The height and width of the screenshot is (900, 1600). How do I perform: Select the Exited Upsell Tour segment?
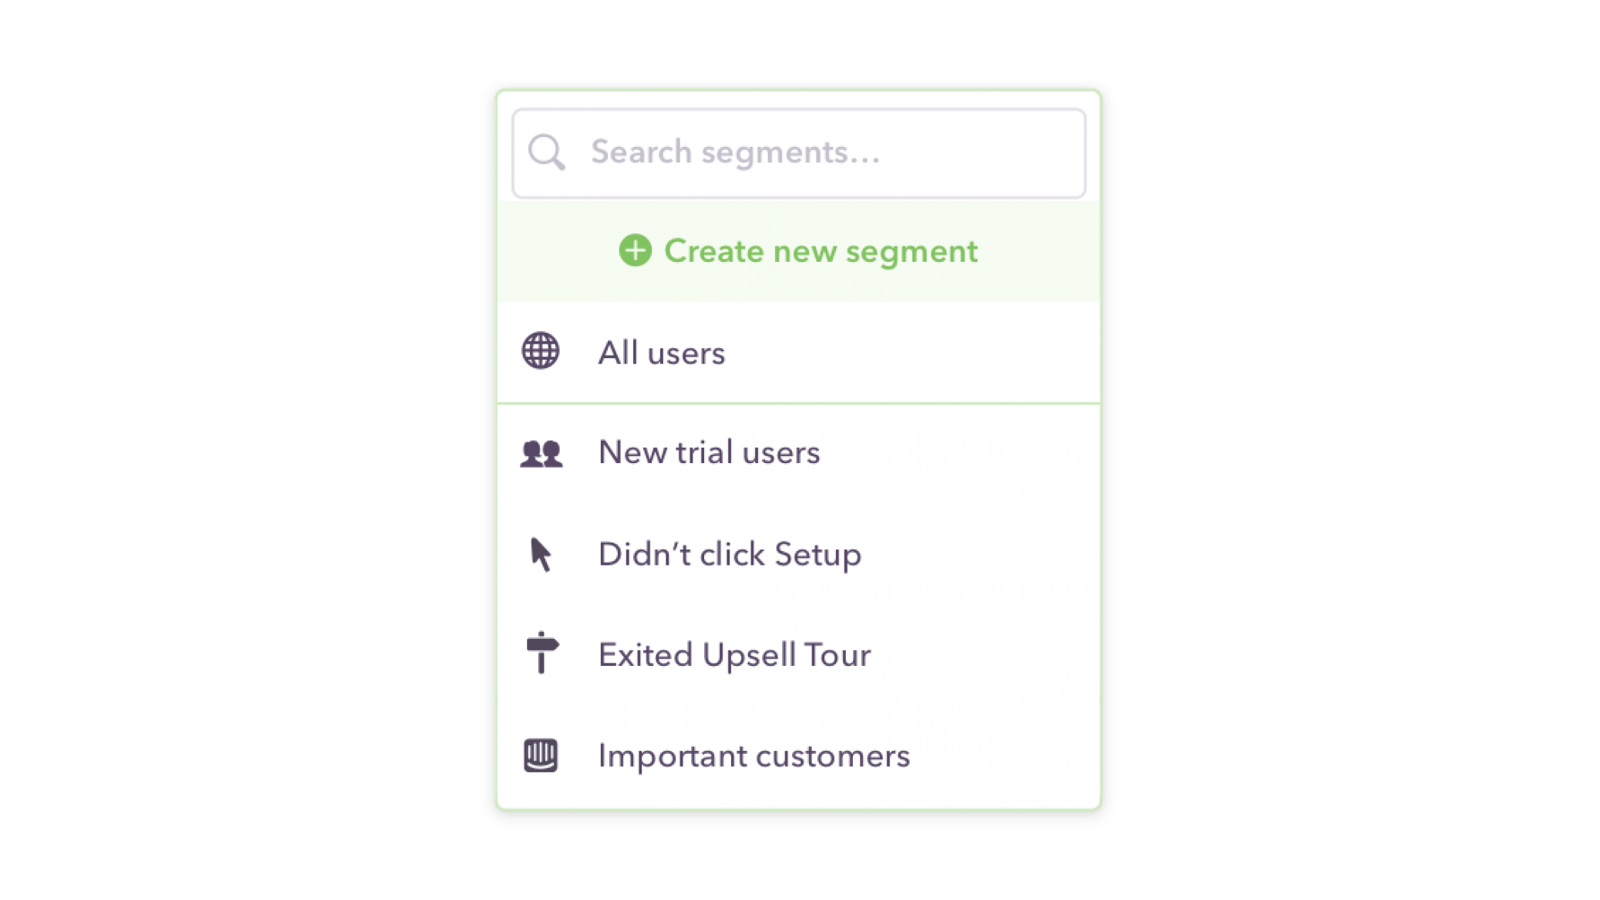(x=734, y=655)
